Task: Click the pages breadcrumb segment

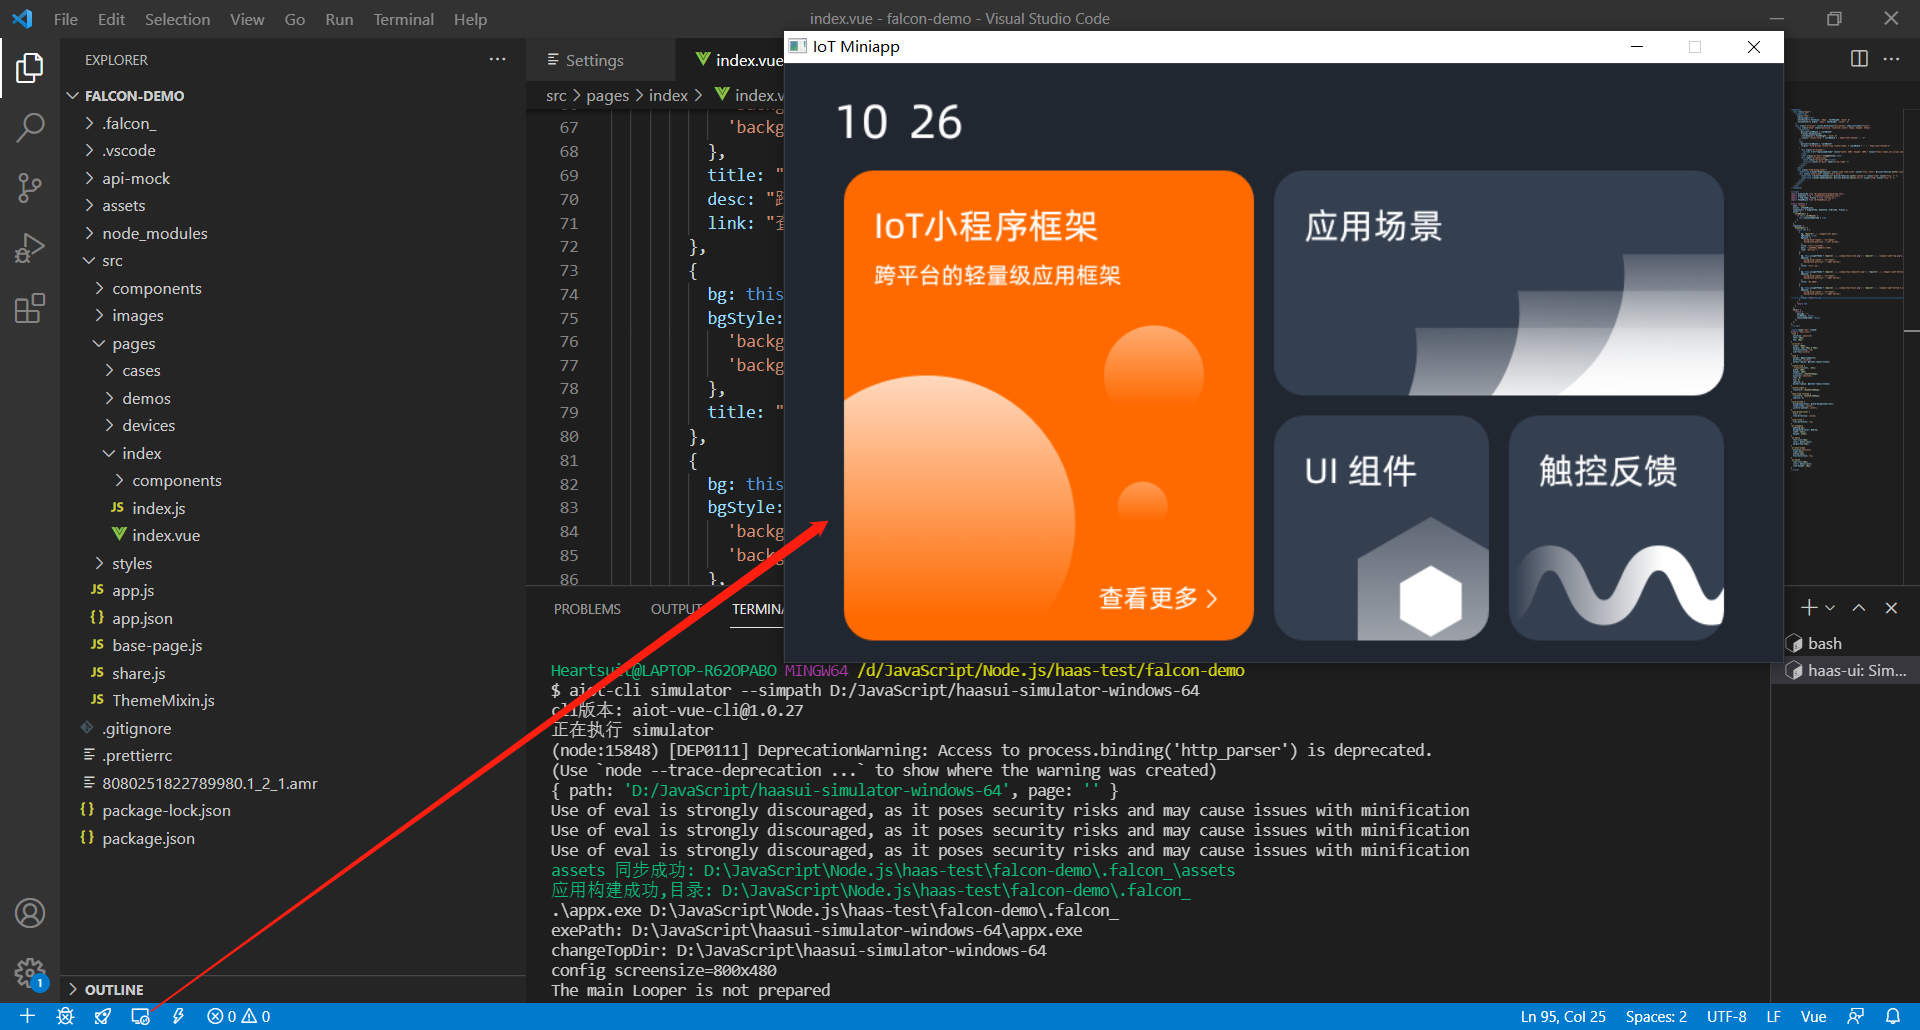Action: 607,95
